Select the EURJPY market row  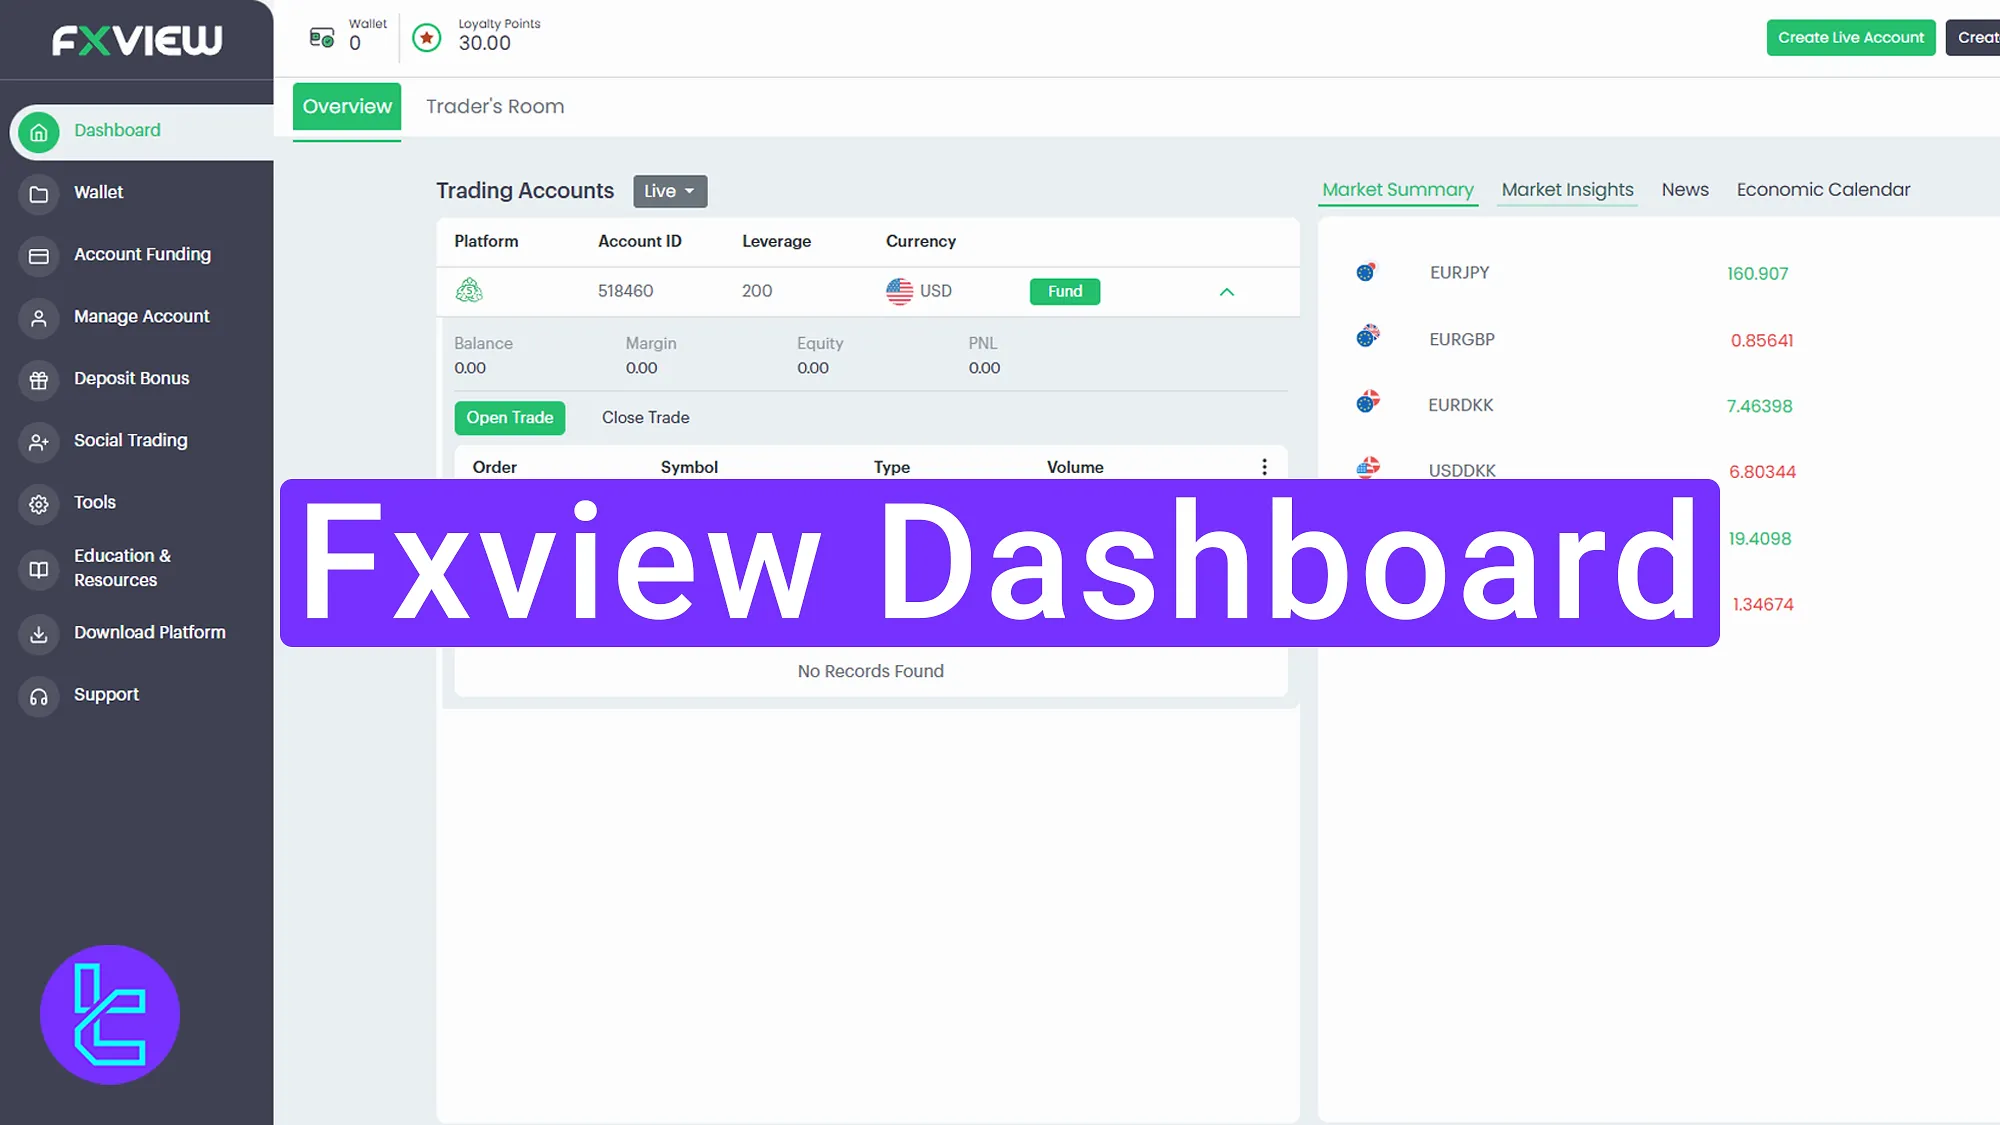tap(1460, 273)
